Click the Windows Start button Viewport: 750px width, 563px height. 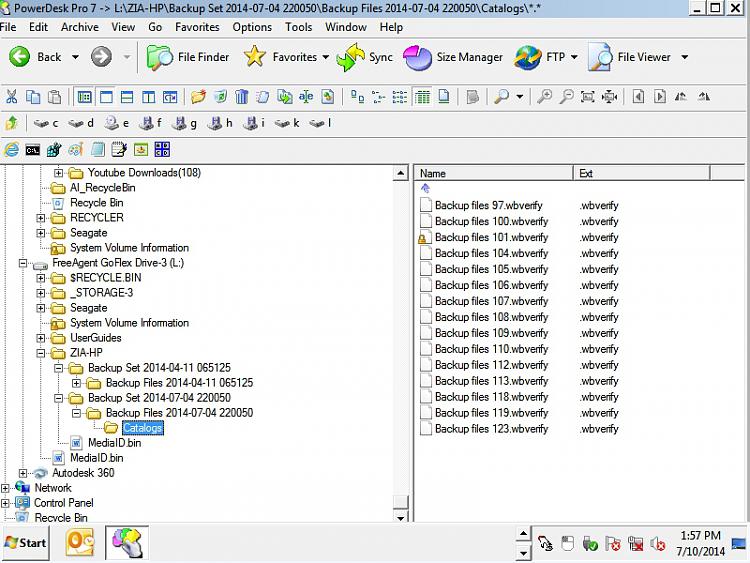click(25, 543)
